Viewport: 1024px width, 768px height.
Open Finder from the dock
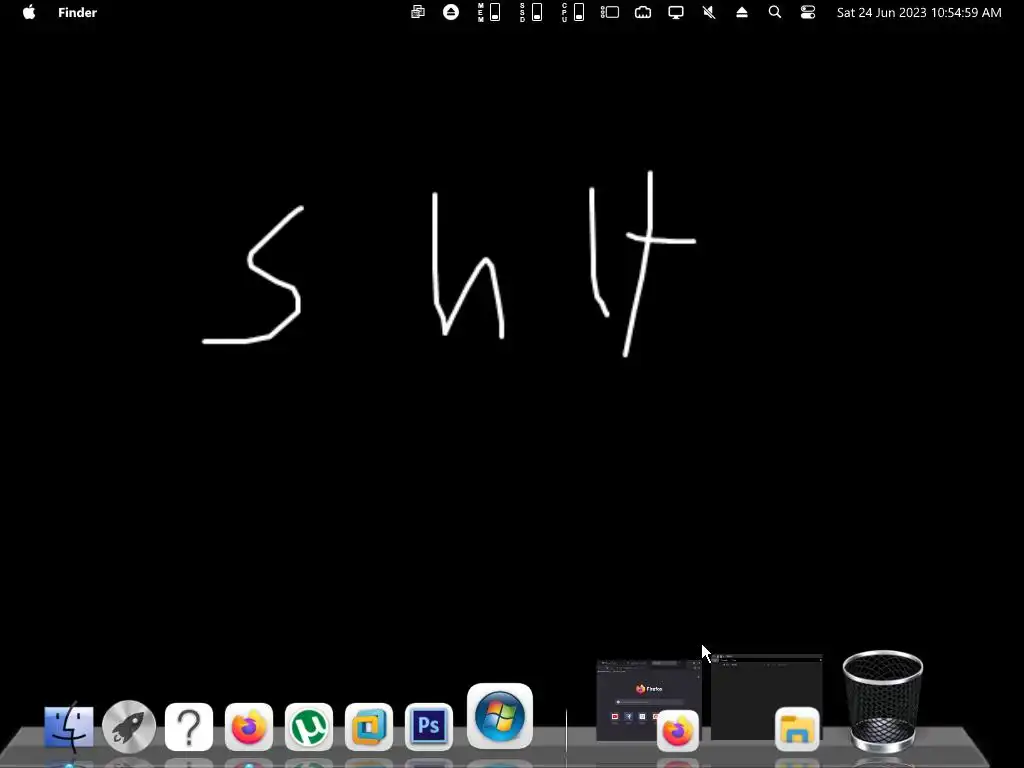[x=69, y=726]
